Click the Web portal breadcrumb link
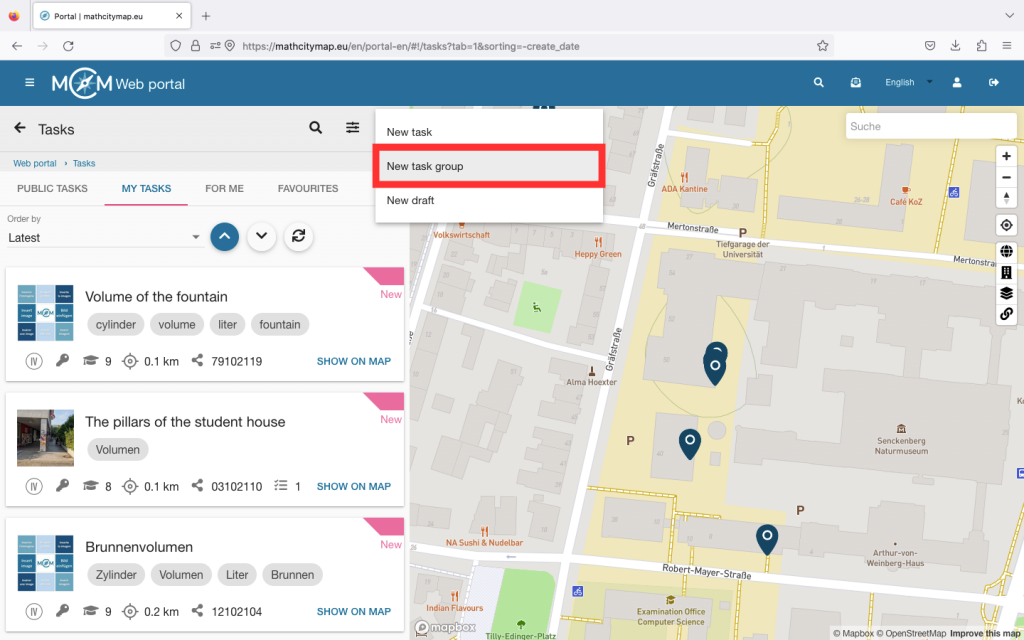Screen dimensions: 1024x640 (35, 163)
